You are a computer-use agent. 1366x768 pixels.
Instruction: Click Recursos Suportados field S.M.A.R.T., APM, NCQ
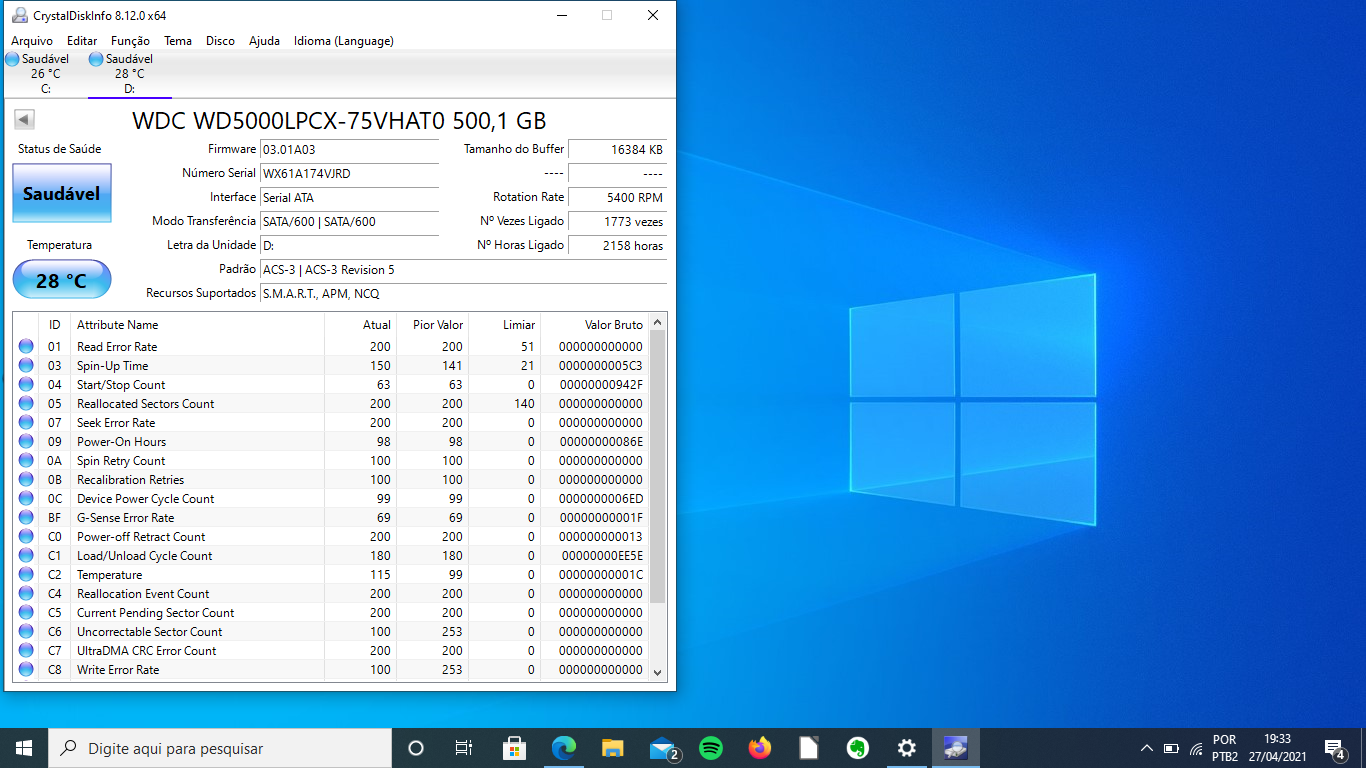point(463,293)
